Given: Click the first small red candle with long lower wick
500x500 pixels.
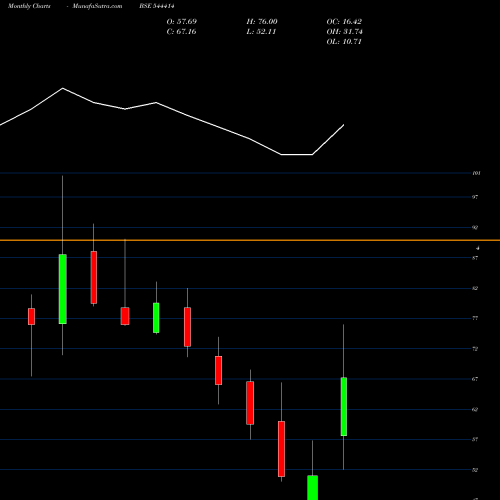Looking at the screenshot, I should click(x=31, y=316).
